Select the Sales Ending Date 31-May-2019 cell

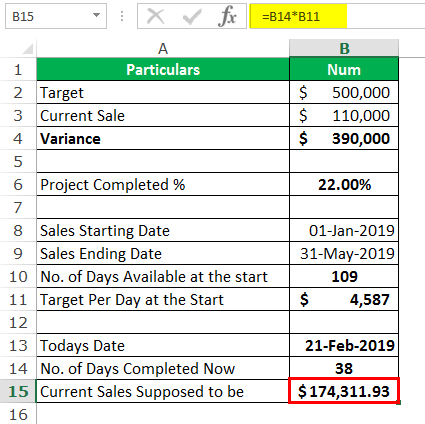[344, 253]
